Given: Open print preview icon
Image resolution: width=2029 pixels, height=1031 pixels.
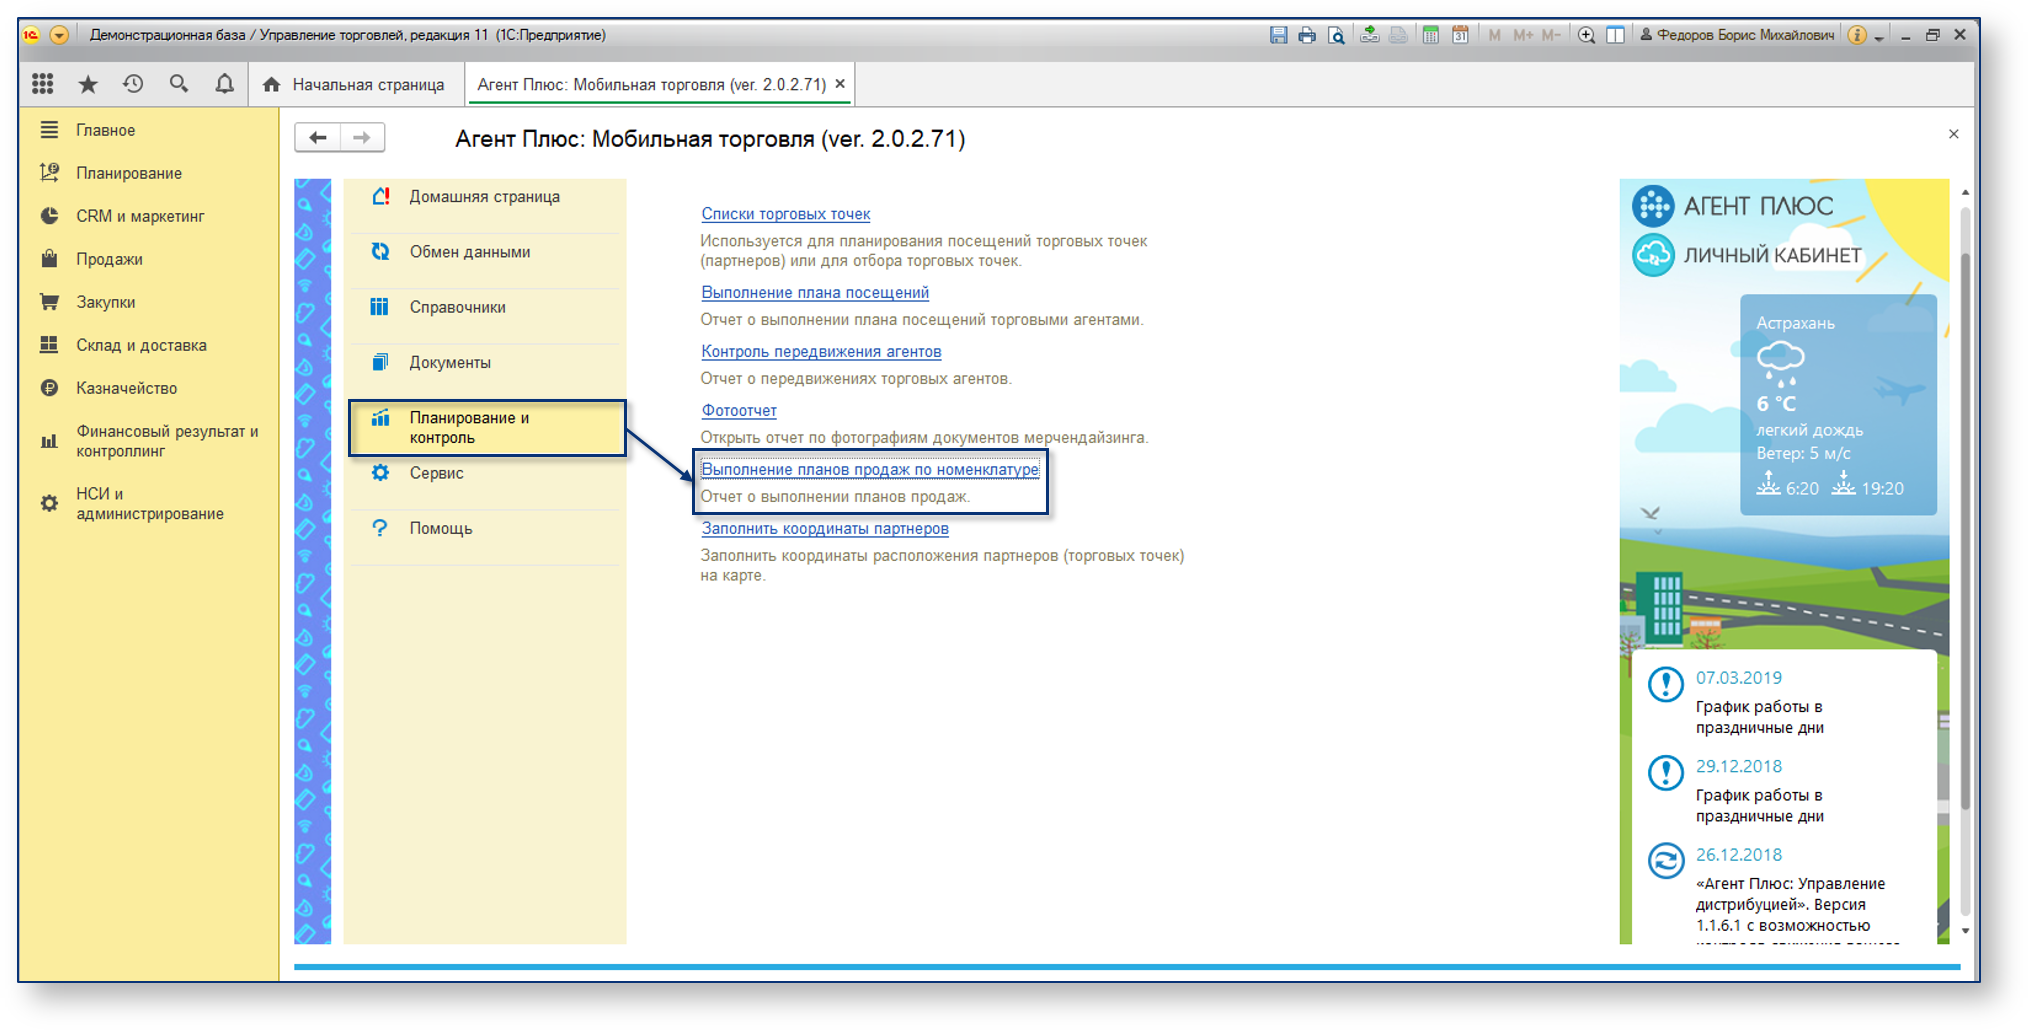Looking at the screenshot, I should (x=1336, y=35).
